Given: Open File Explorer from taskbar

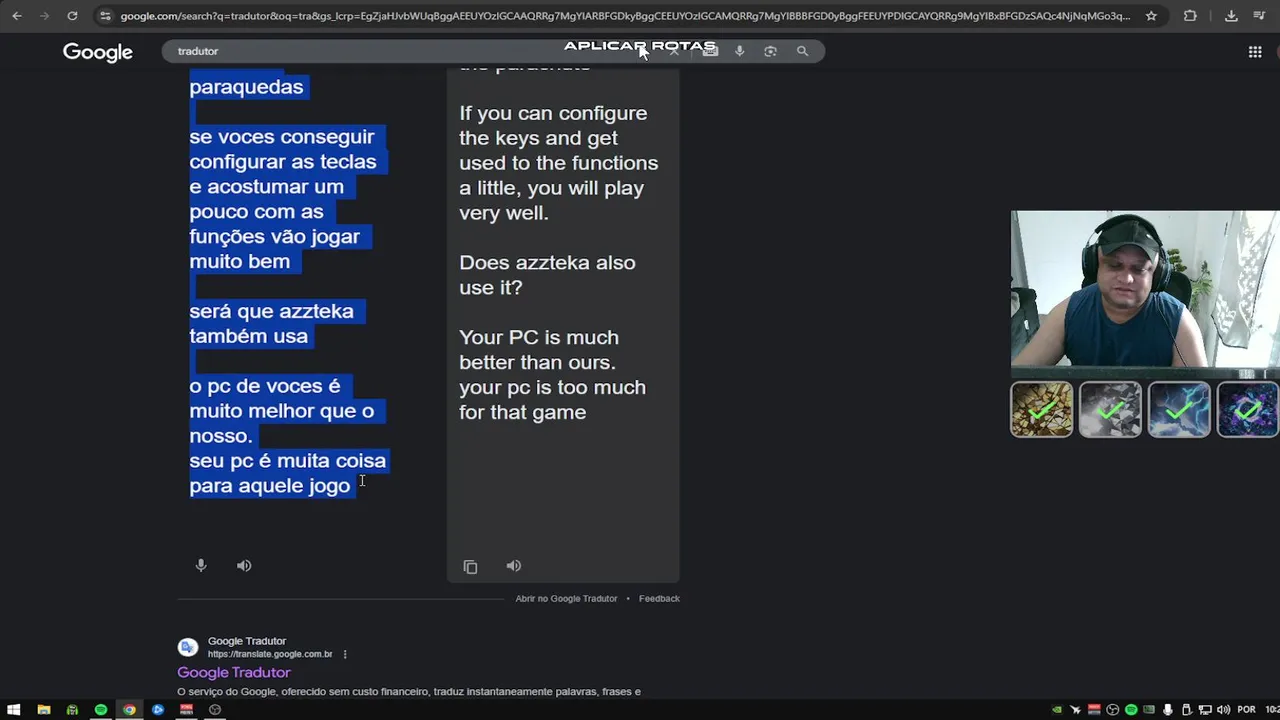Looking at the screenshot, I should pyautogui.click(x=43, y=710).
